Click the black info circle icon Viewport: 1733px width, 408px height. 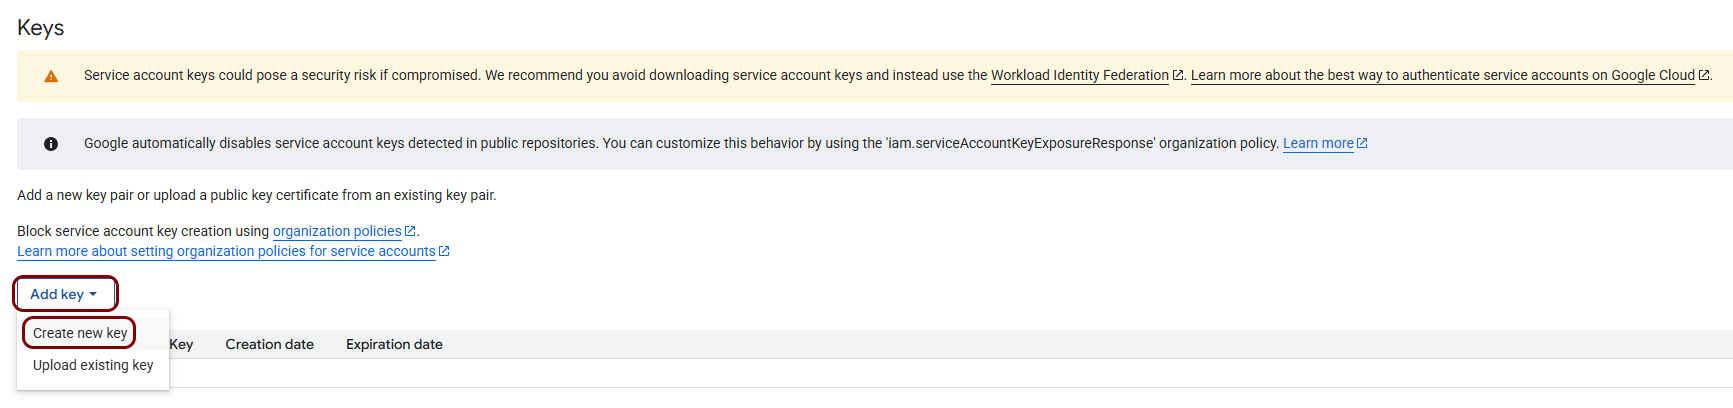[51, 144]
